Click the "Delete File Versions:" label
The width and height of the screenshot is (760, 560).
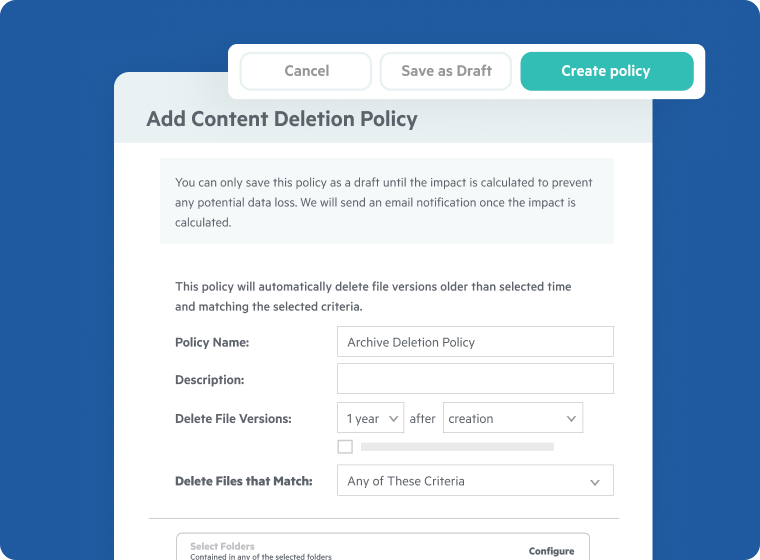click(233, 419)
